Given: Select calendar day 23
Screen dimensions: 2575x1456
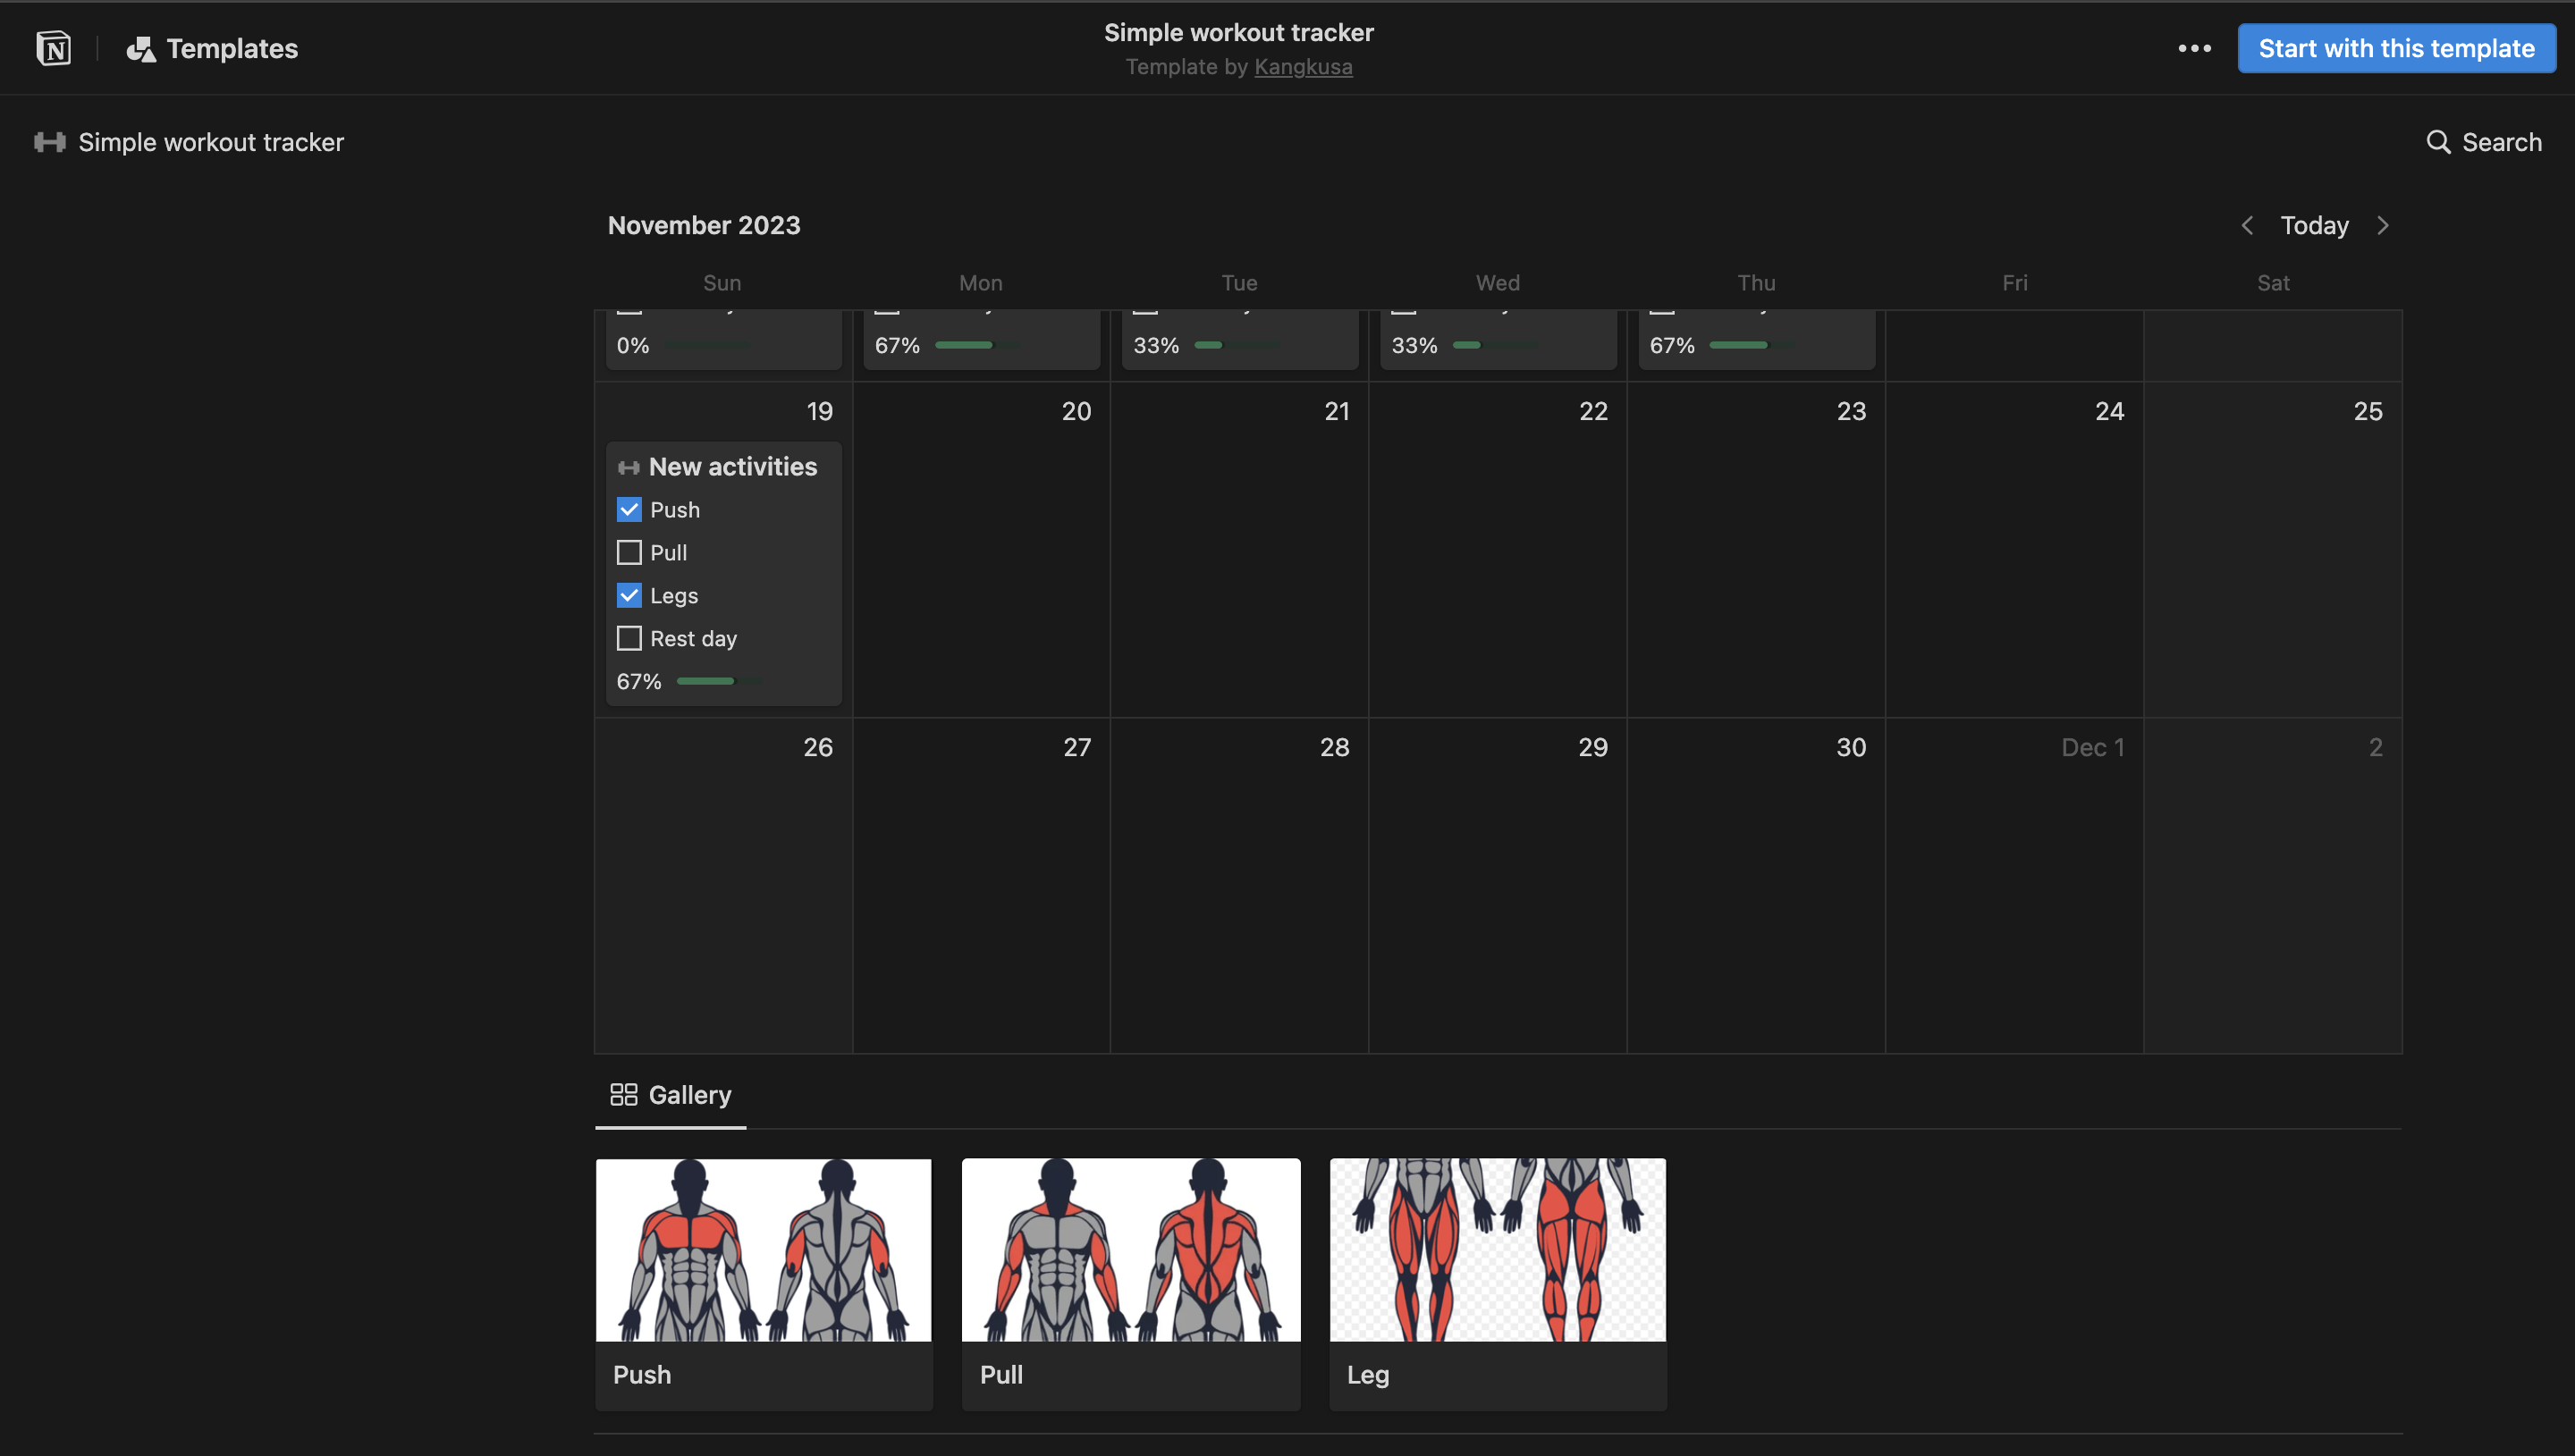Looking at the screenshot, I should [1851, 411].
